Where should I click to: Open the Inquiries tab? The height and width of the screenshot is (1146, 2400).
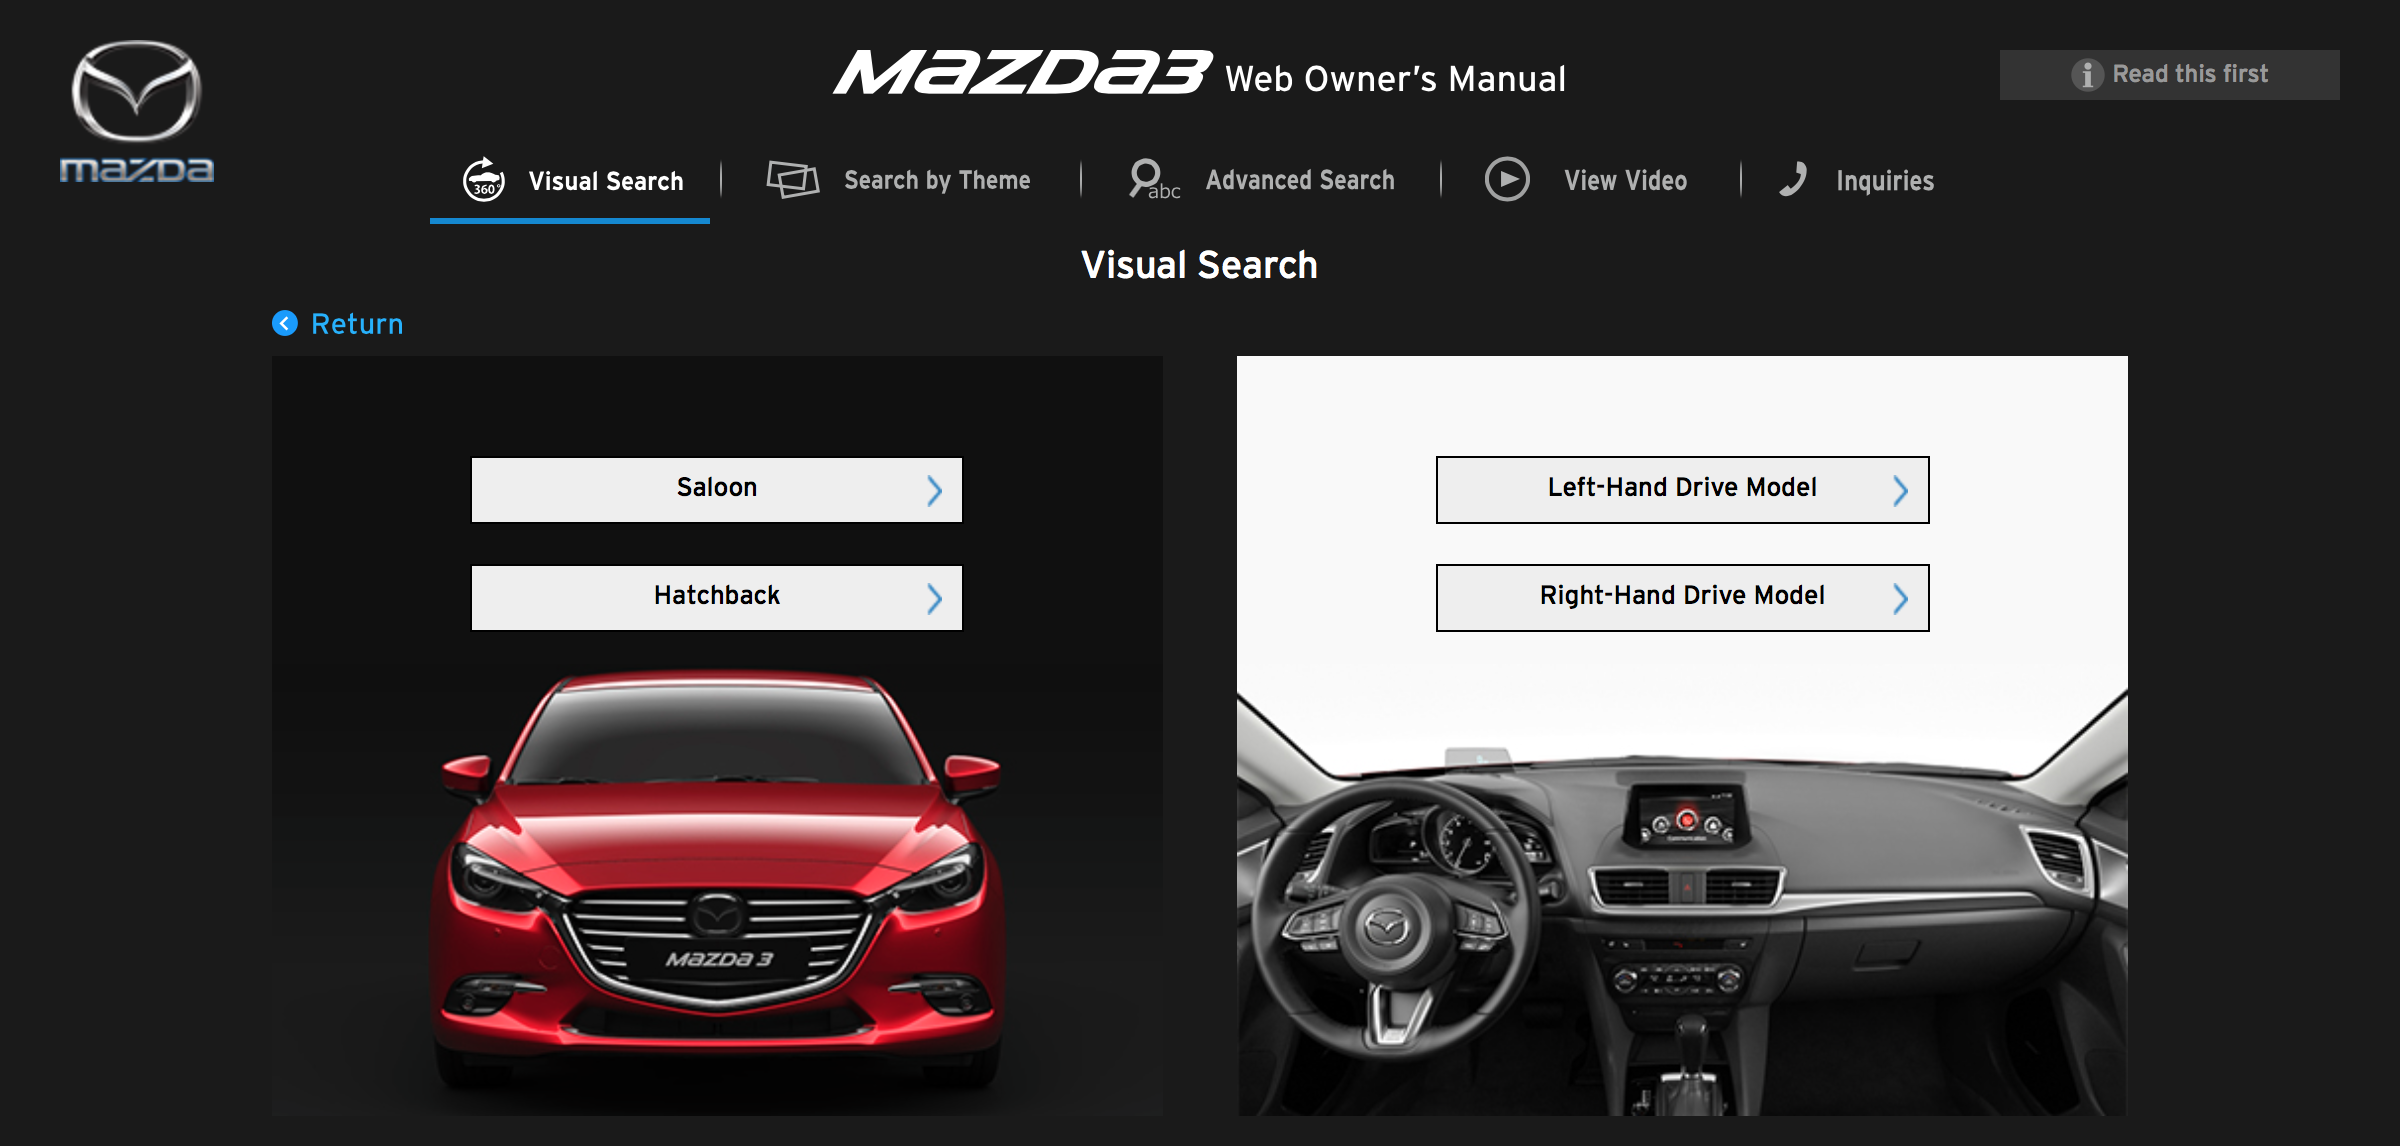tap(1884, 180)
